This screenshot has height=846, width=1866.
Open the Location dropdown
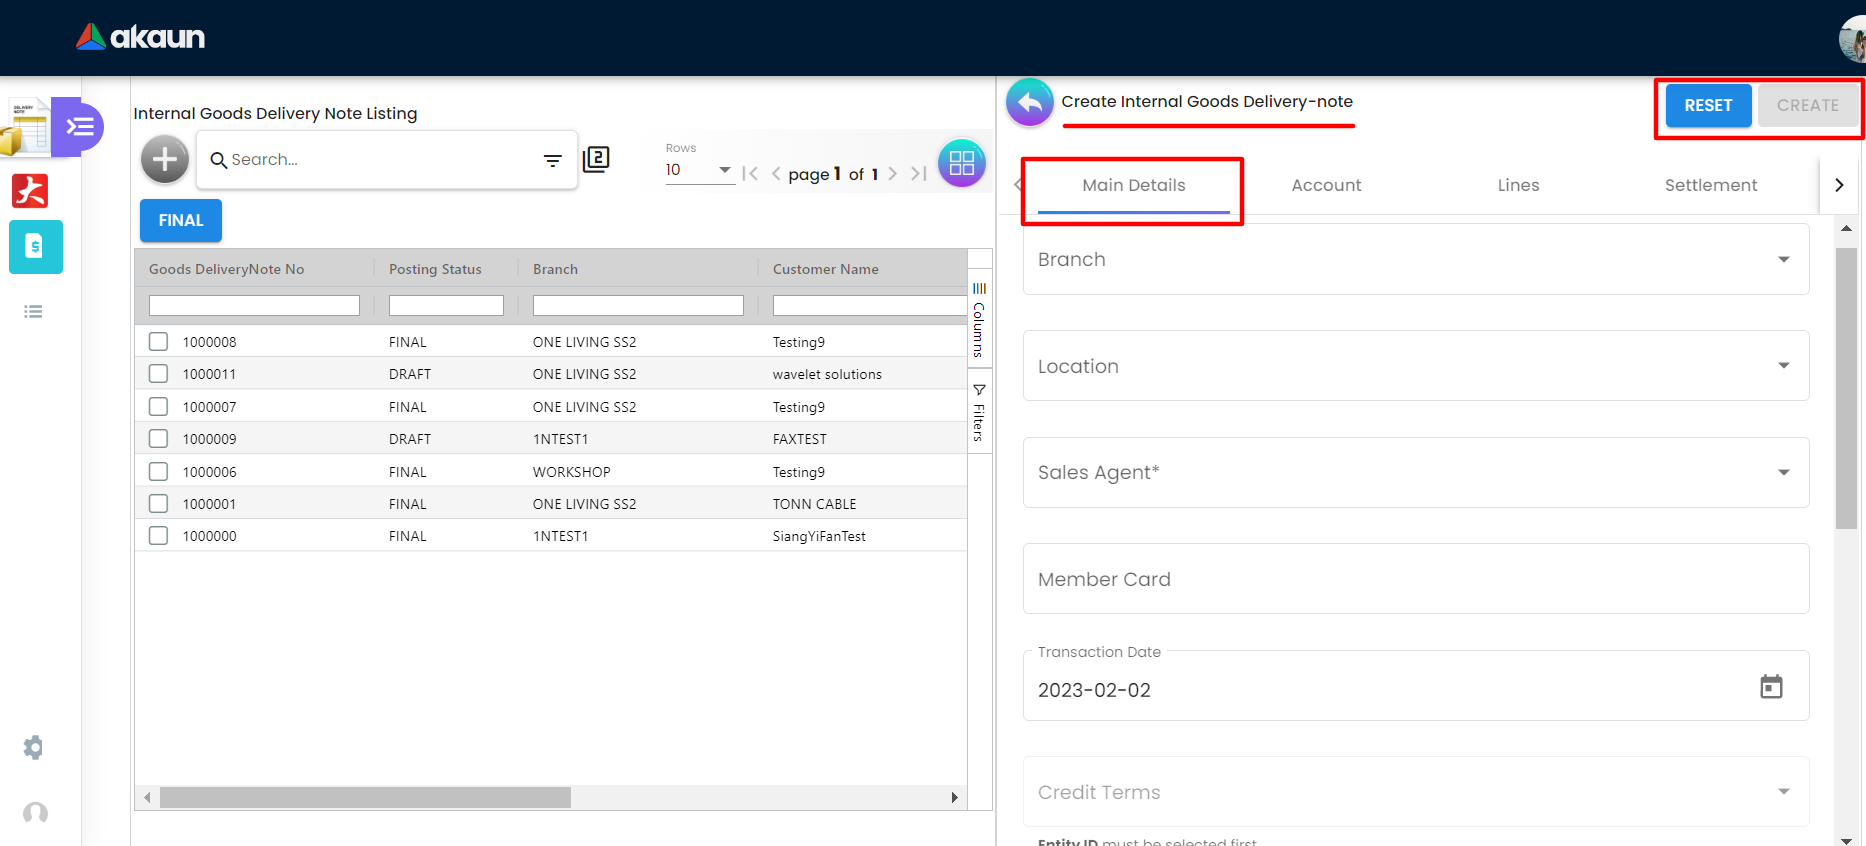coord(1783,366)
